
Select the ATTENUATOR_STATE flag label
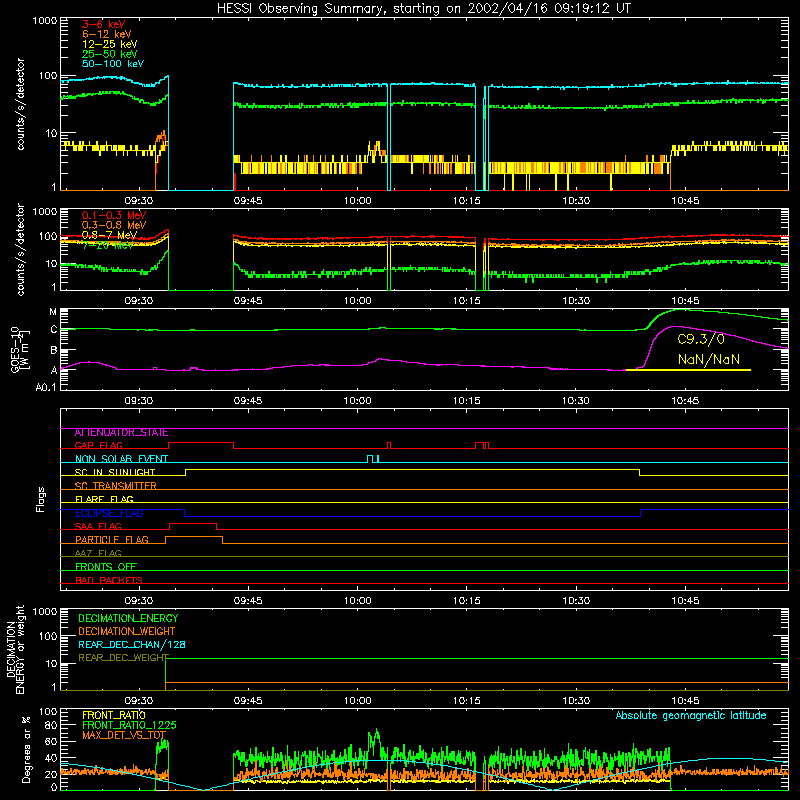pyautogui.click(x=121, y=433)
